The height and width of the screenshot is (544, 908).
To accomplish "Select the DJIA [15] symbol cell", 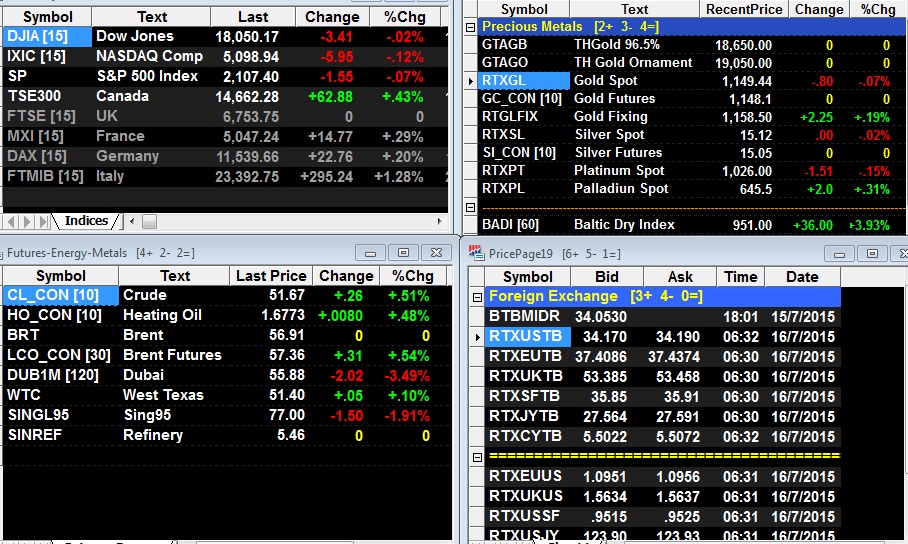I will coord(47,36).
